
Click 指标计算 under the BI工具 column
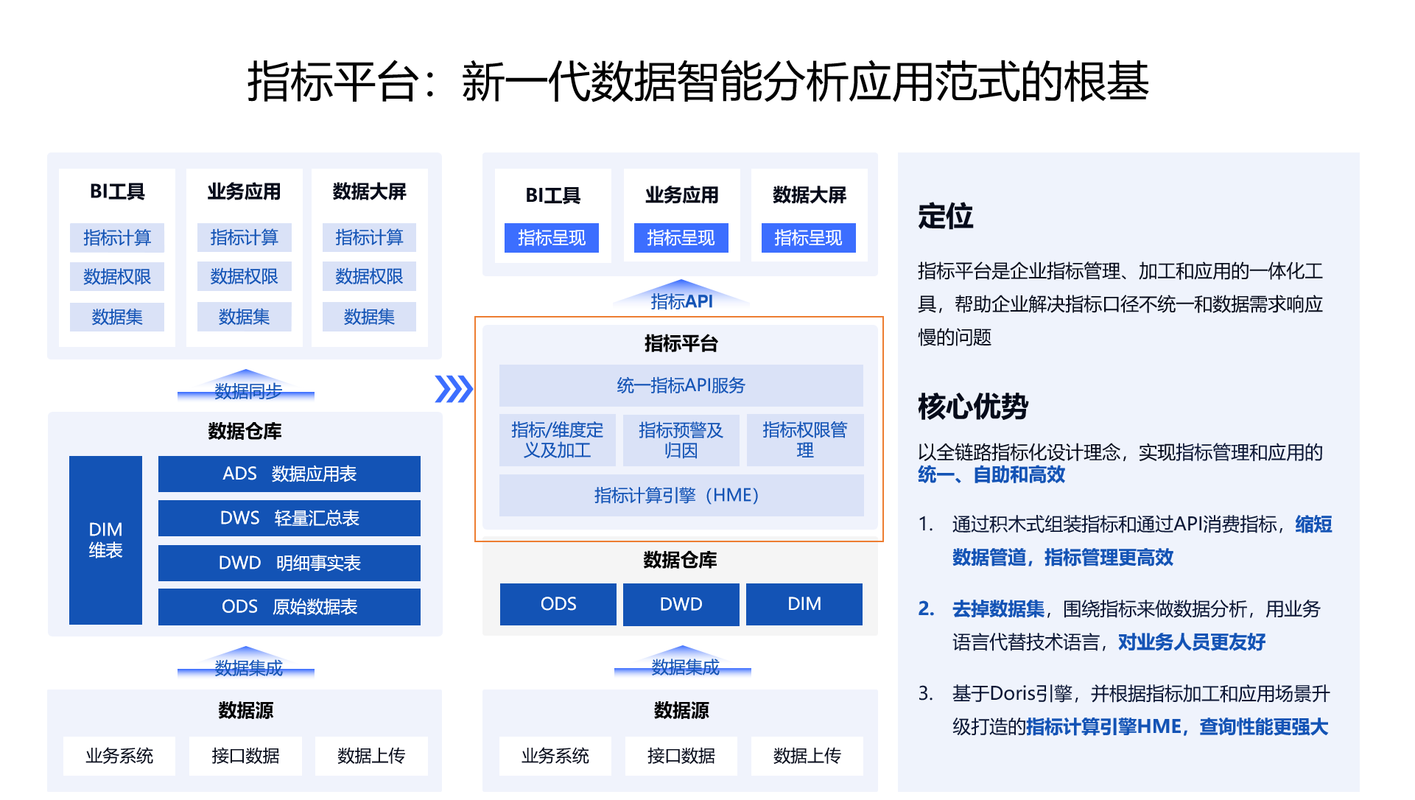pyautogui.click(x=117, y=238)
